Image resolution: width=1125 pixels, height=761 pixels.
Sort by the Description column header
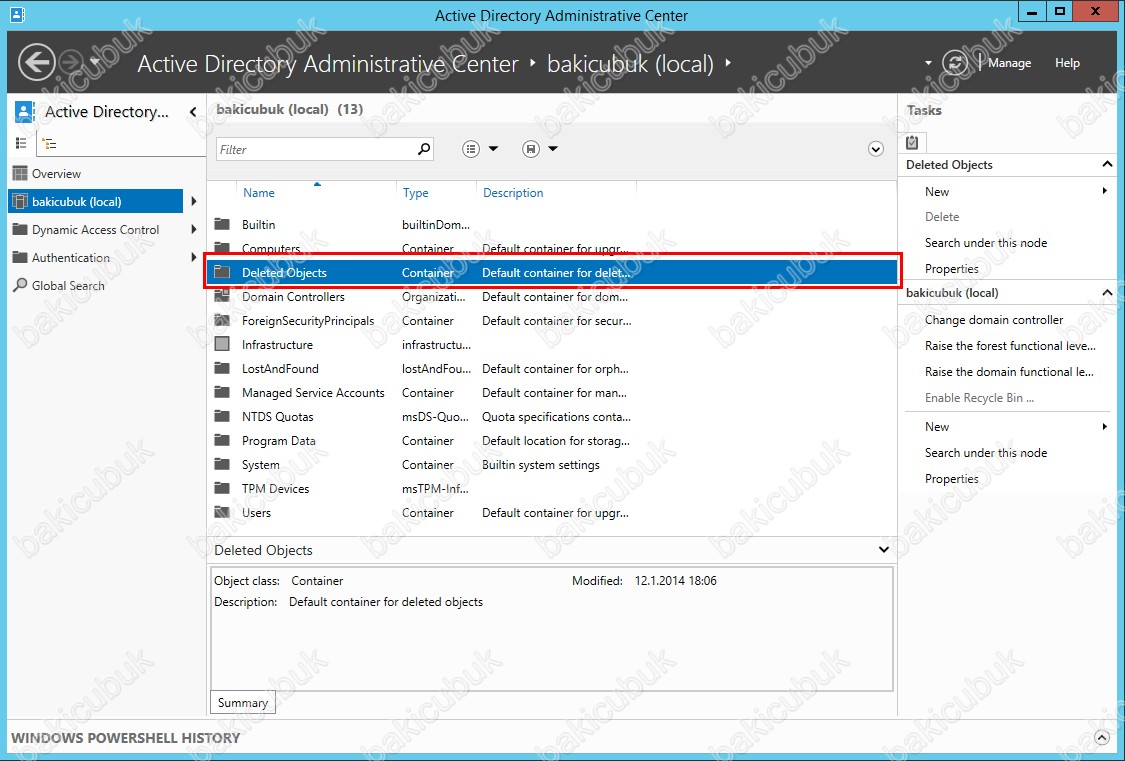(513, 193)
